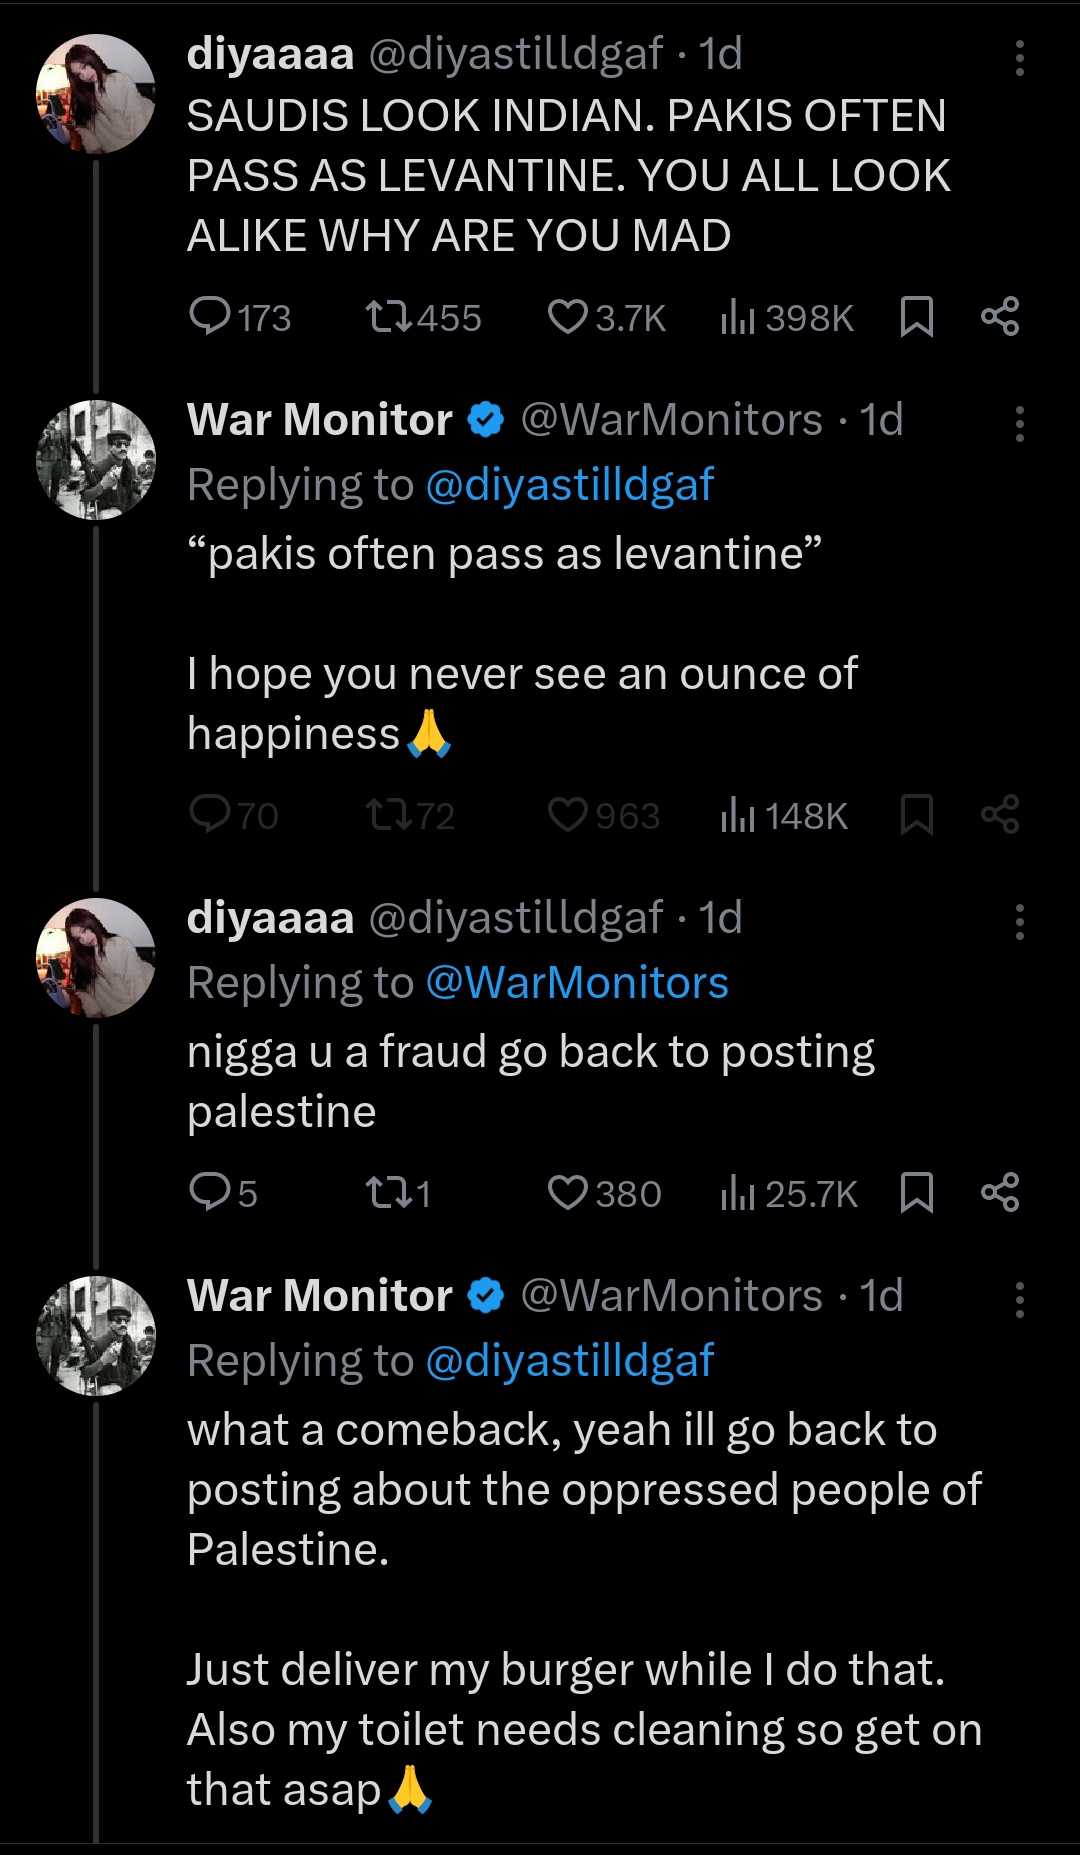The image size is (1080, 1855).
Task: Bookmark the post with 25.7K views
Action: tap(917, 1192)
